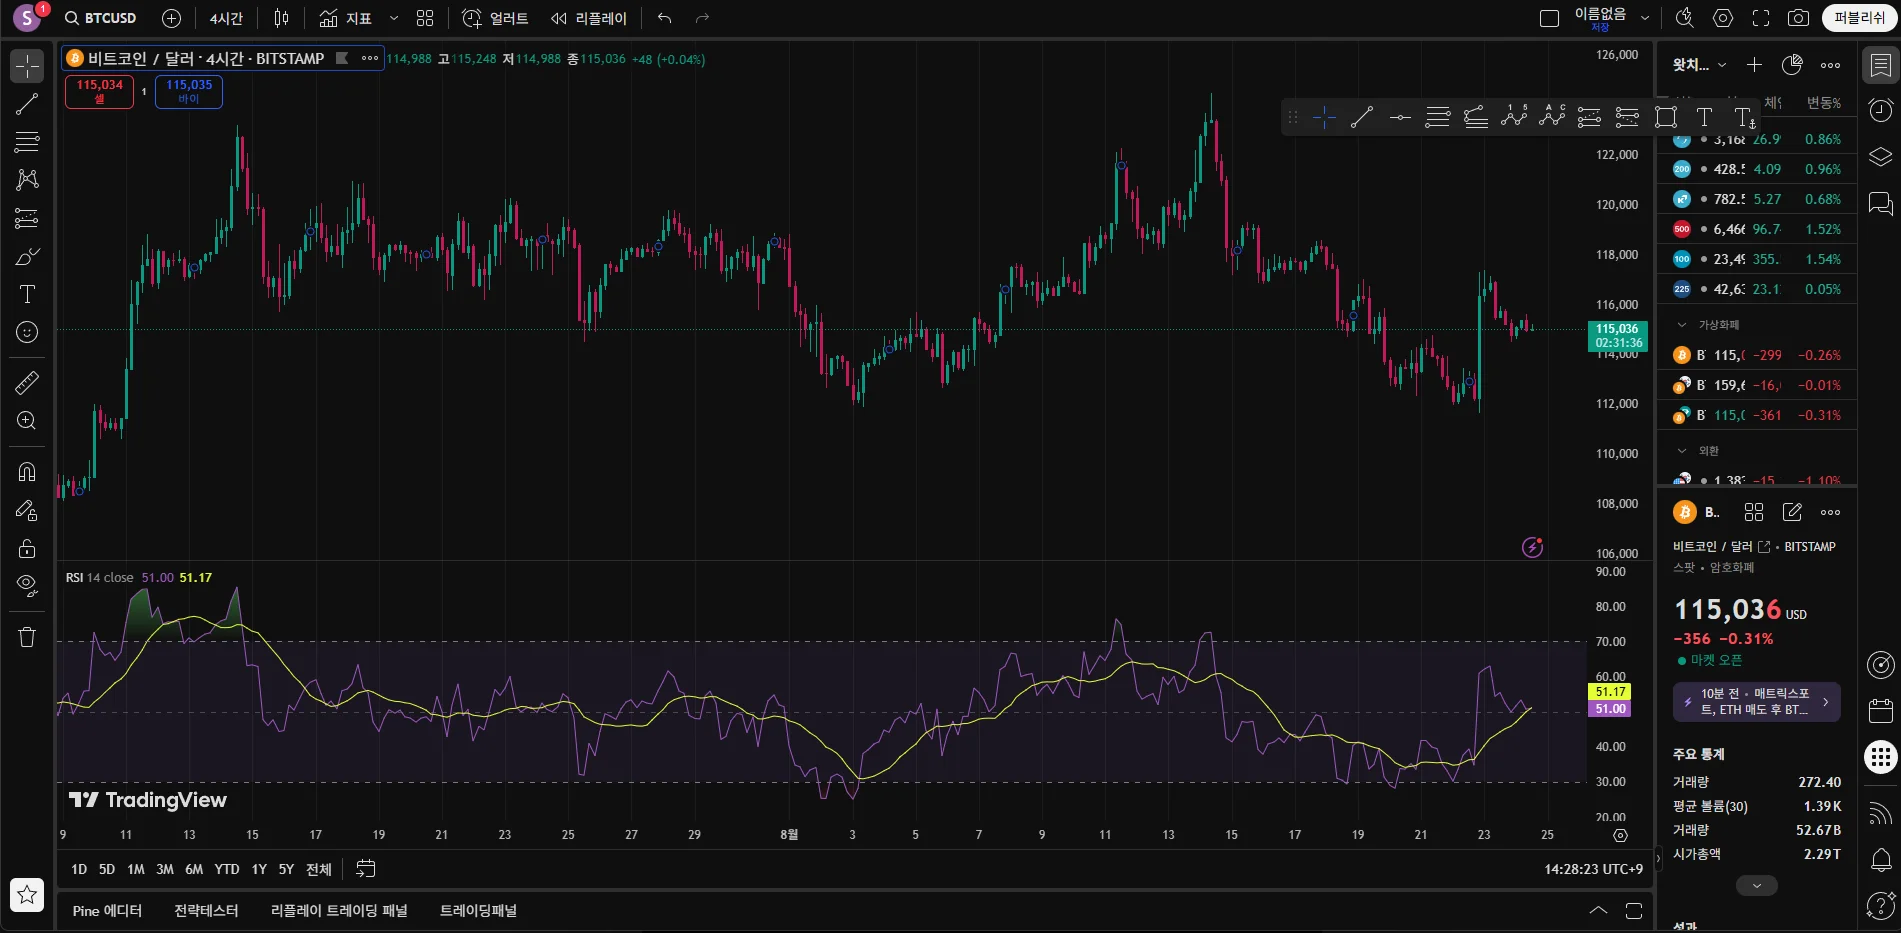
Task: Toggle hide all drawings eye icon
Action: tap(27, 585)
